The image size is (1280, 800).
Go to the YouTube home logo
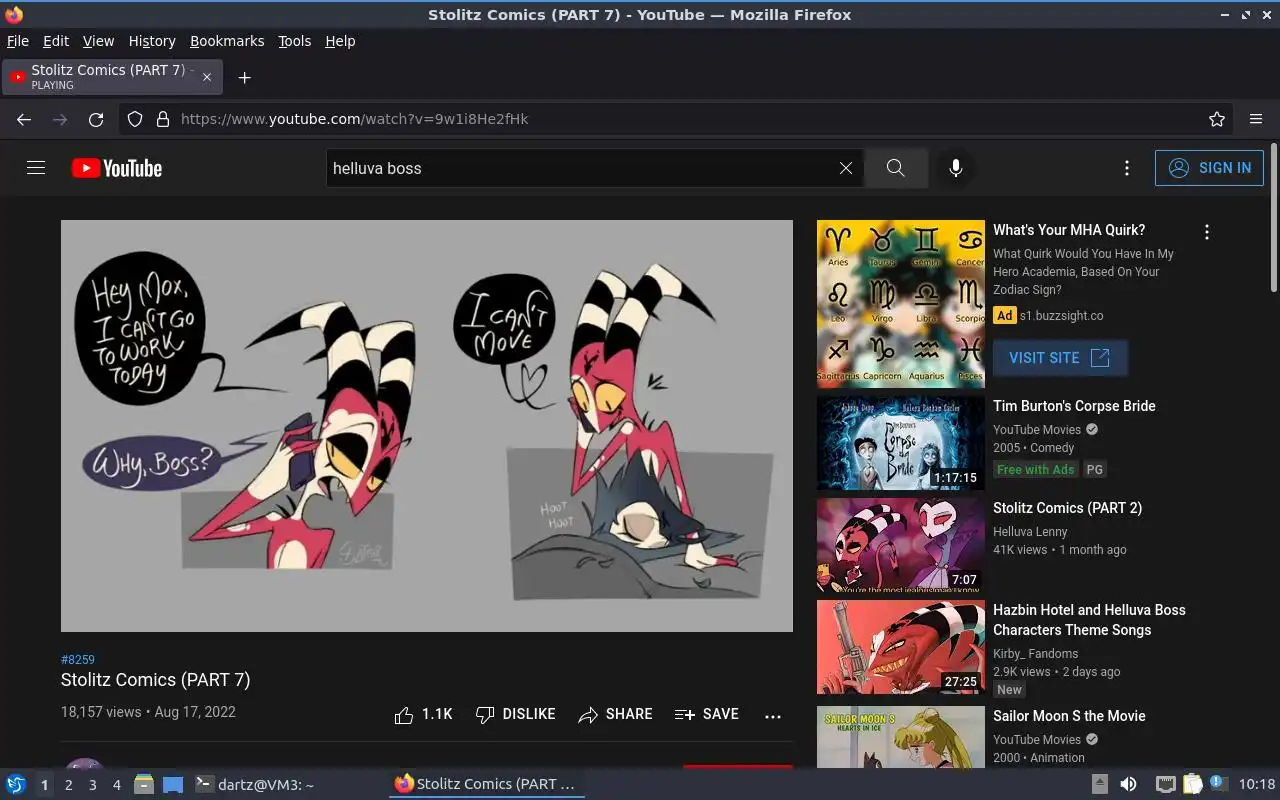[117, 168]
